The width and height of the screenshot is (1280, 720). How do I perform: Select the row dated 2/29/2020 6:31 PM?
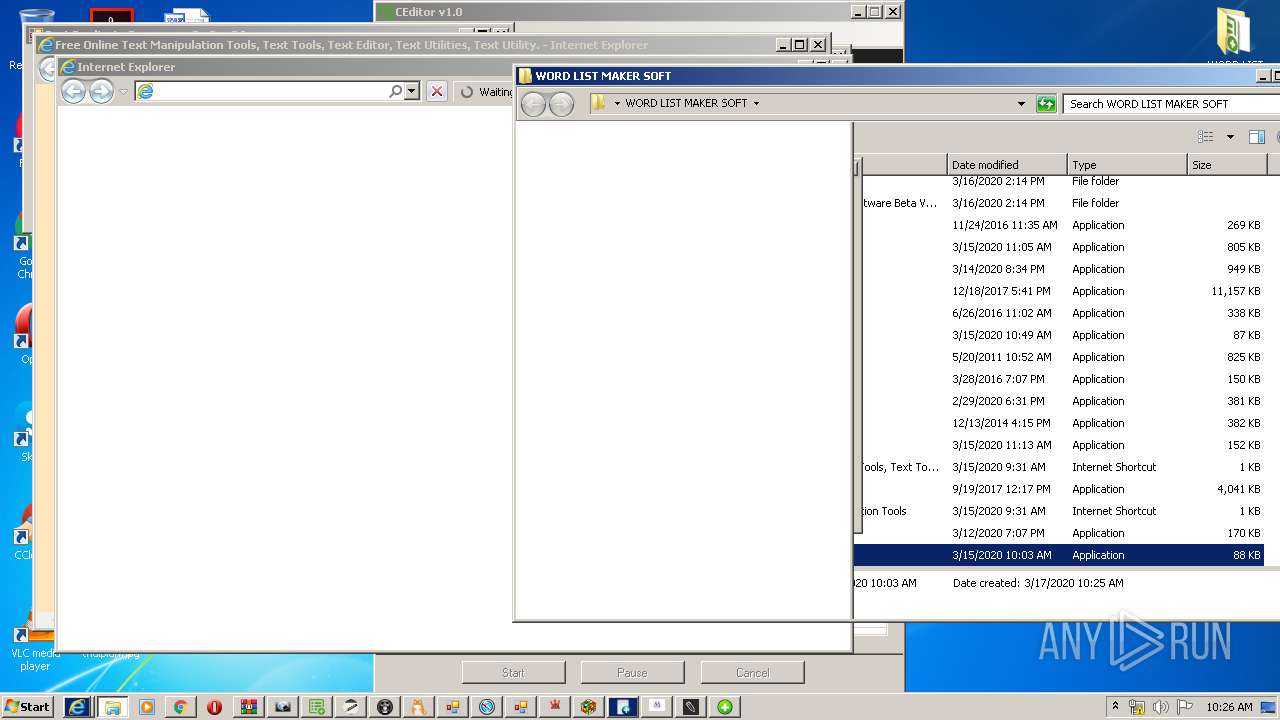[1060, 401]
